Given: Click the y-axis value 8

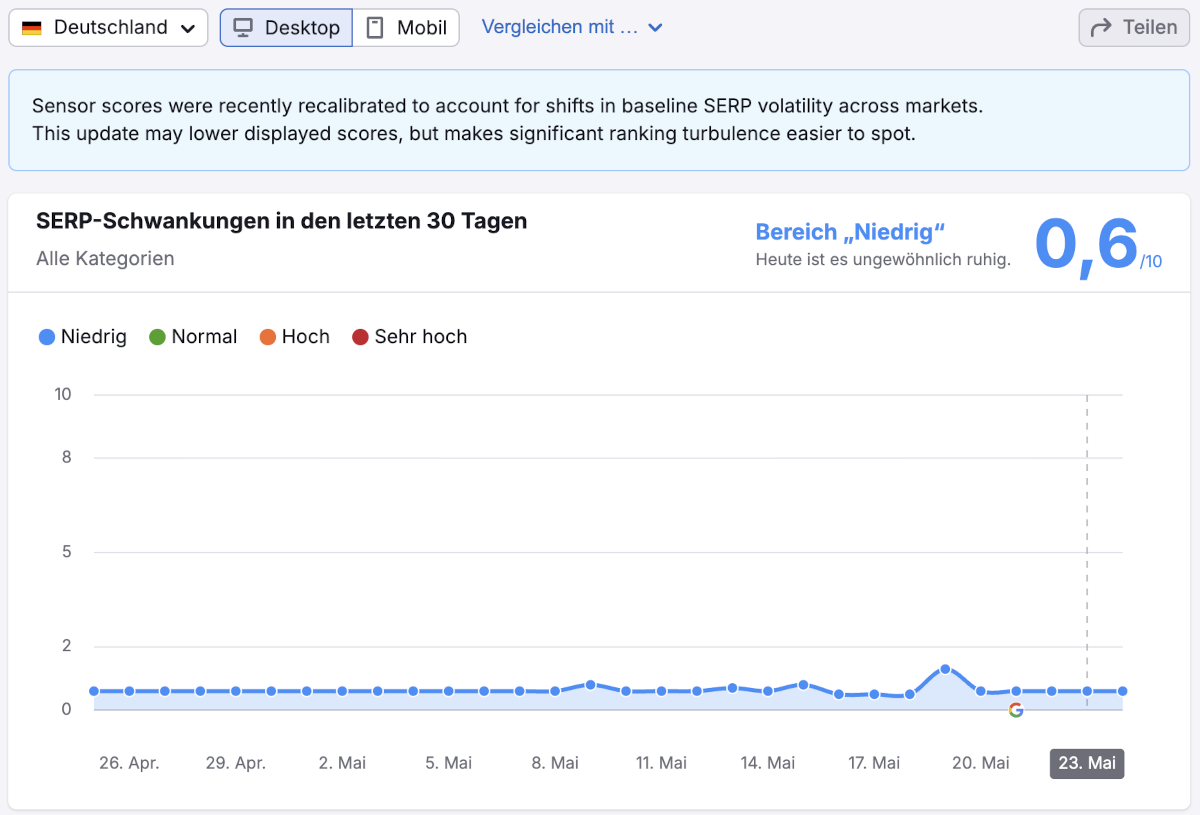Looking at the screenshot, I should tap(67, 458).
